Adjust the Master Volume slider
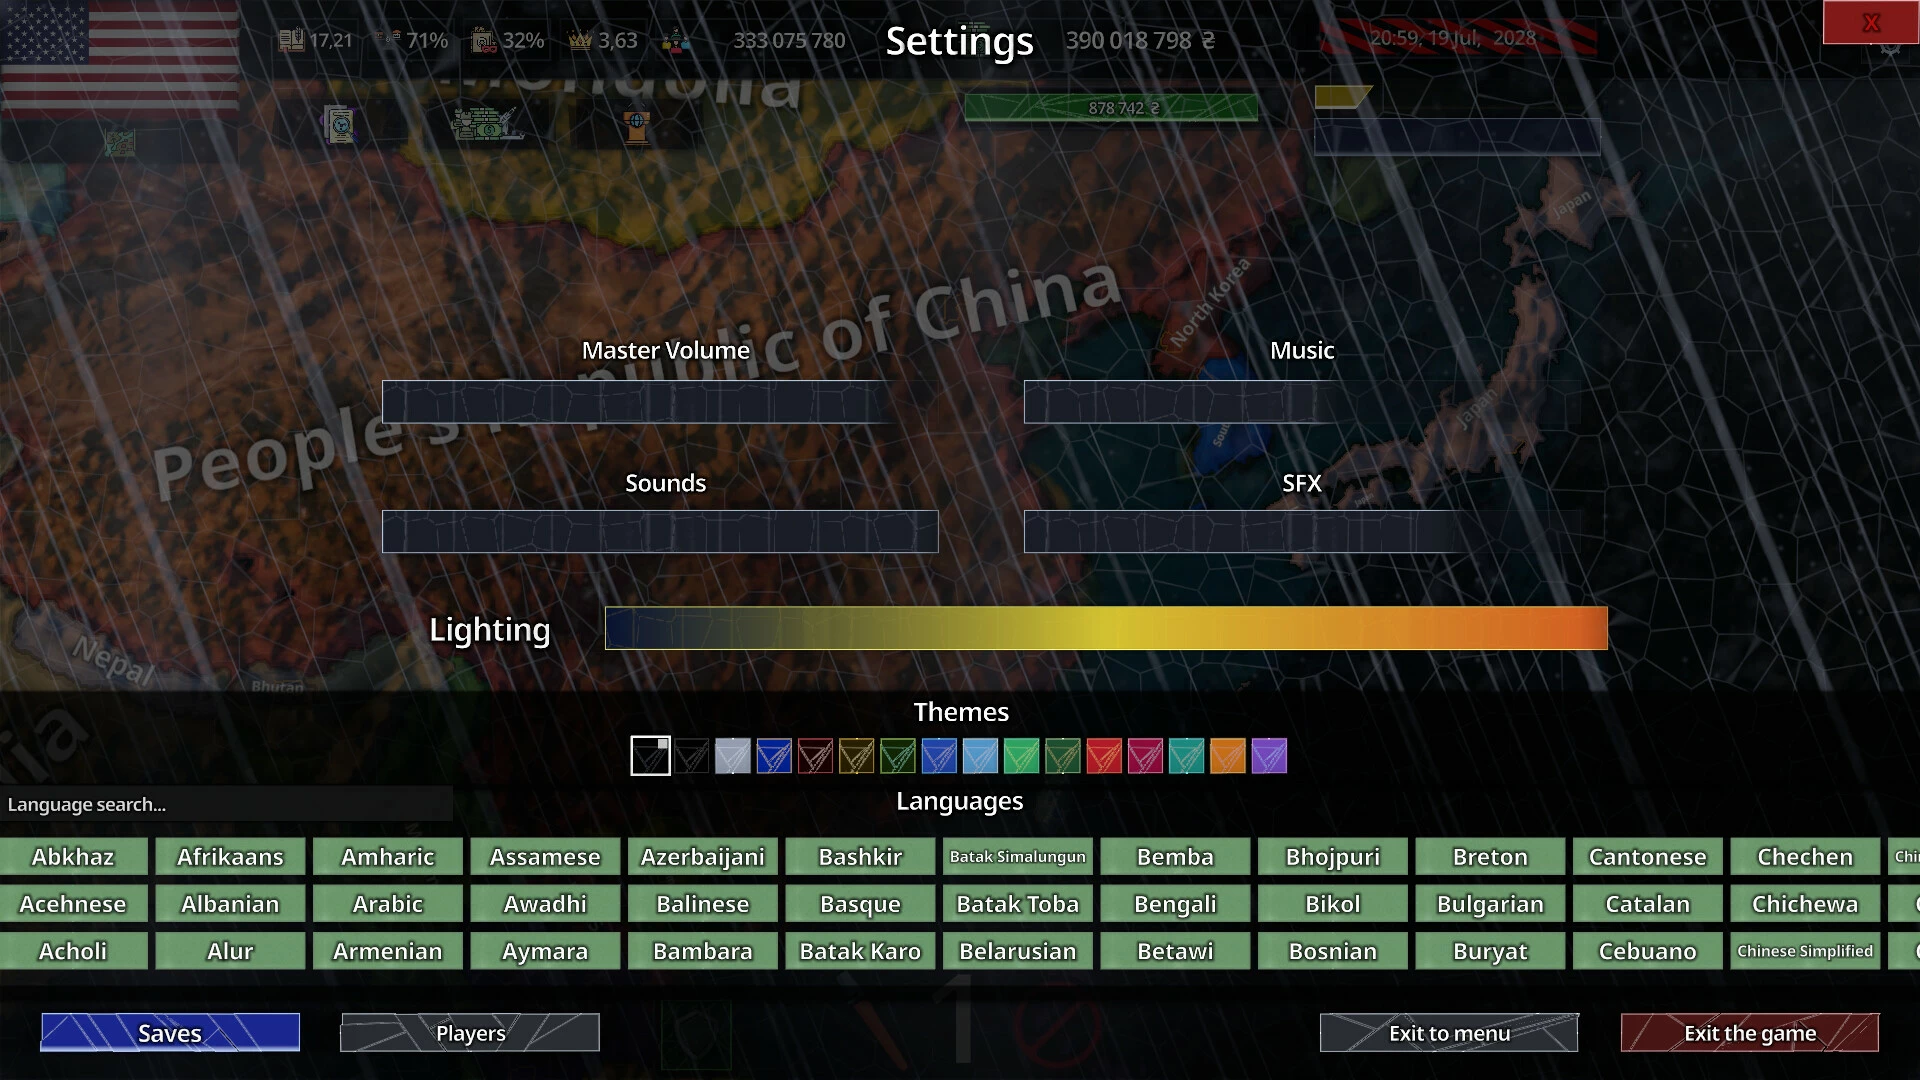The width and height of the screenshot is (1920, 1080). pyautogui.click(x=660, y=402)
